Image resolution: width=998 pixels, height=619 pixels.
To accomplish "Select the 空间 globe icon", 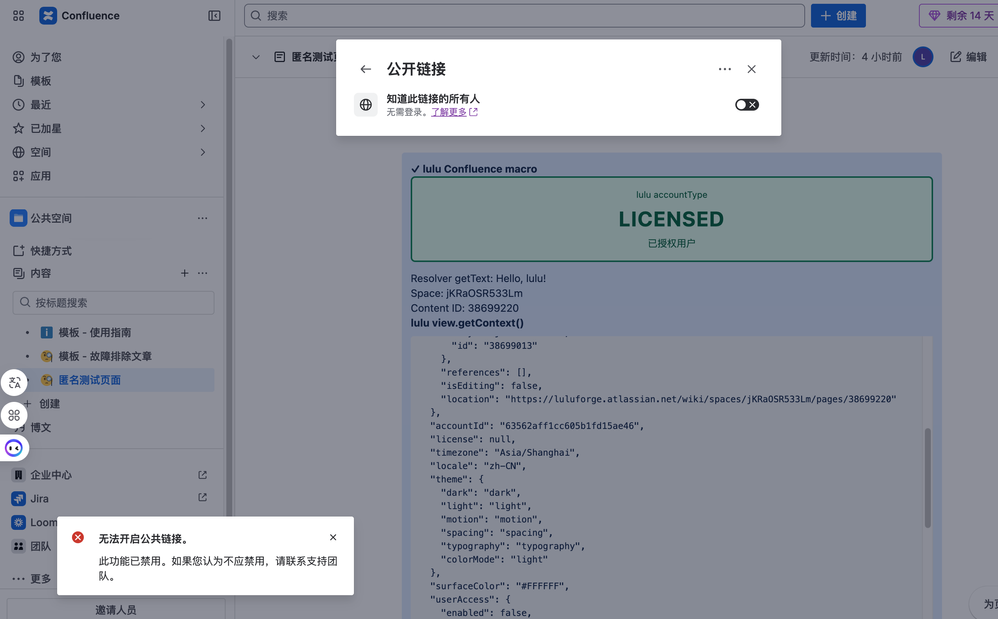I will [x=18, y=152].
